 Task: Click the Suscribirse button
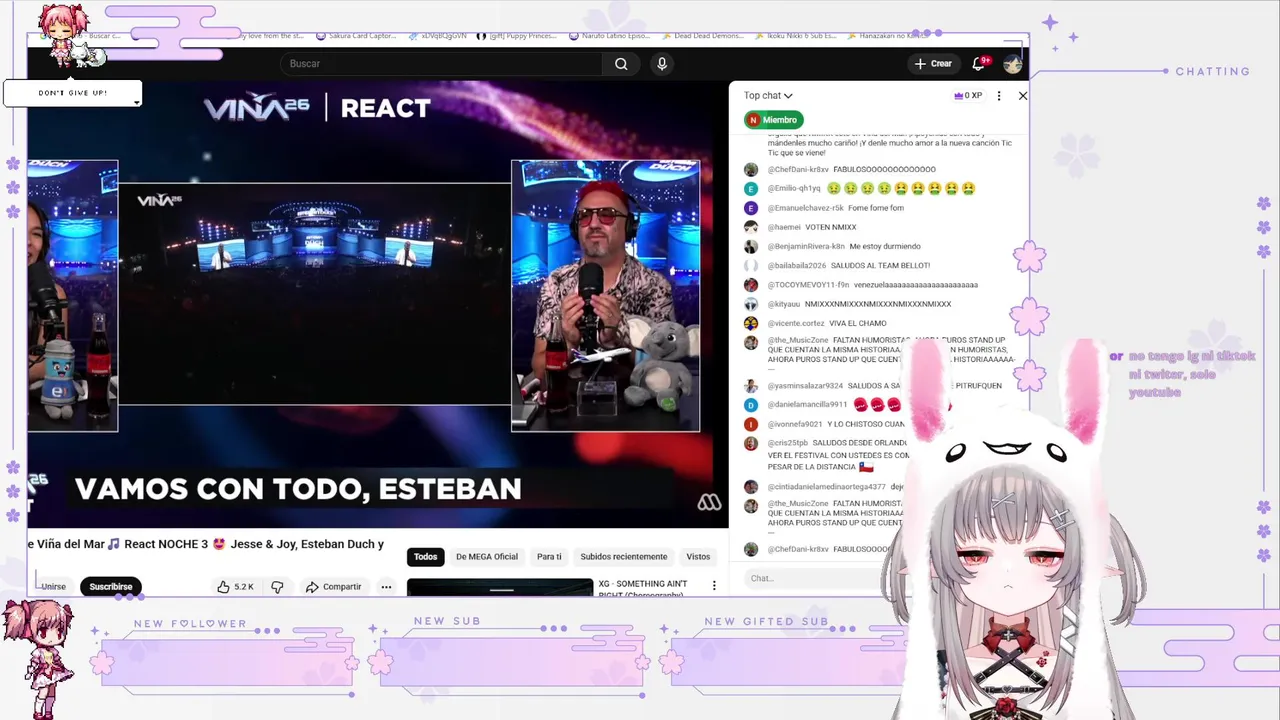(111, 587)
